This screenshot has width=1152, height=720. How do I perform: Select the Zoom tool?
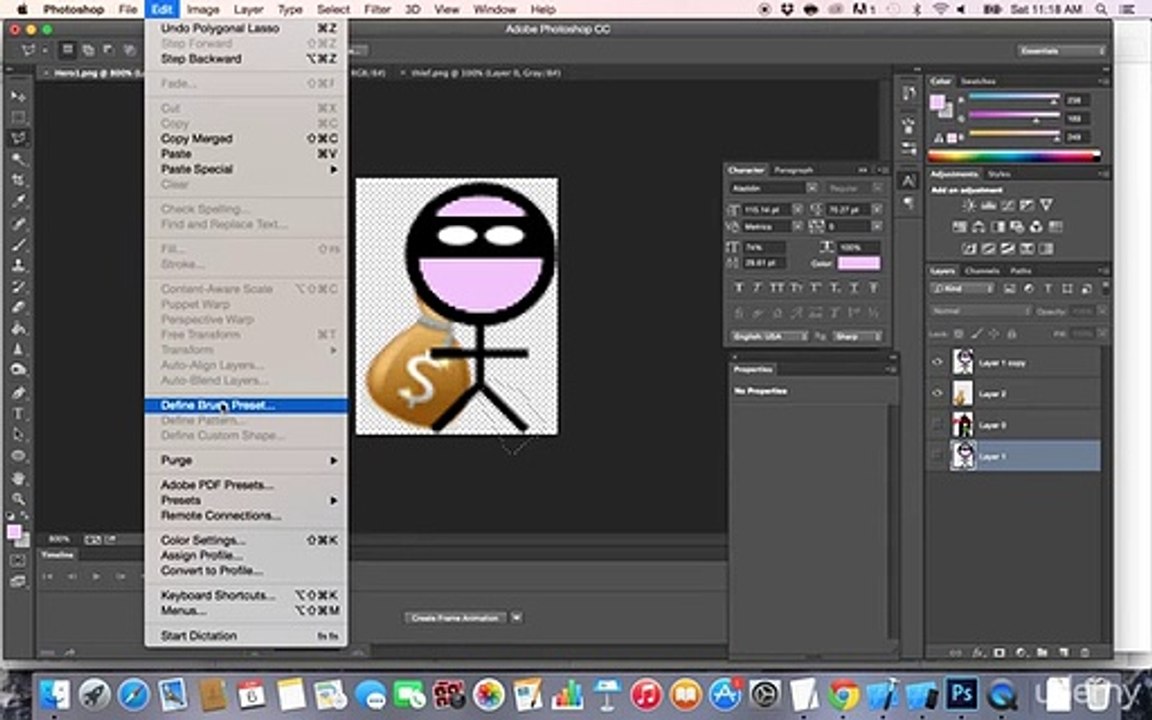tap(18, 500)
